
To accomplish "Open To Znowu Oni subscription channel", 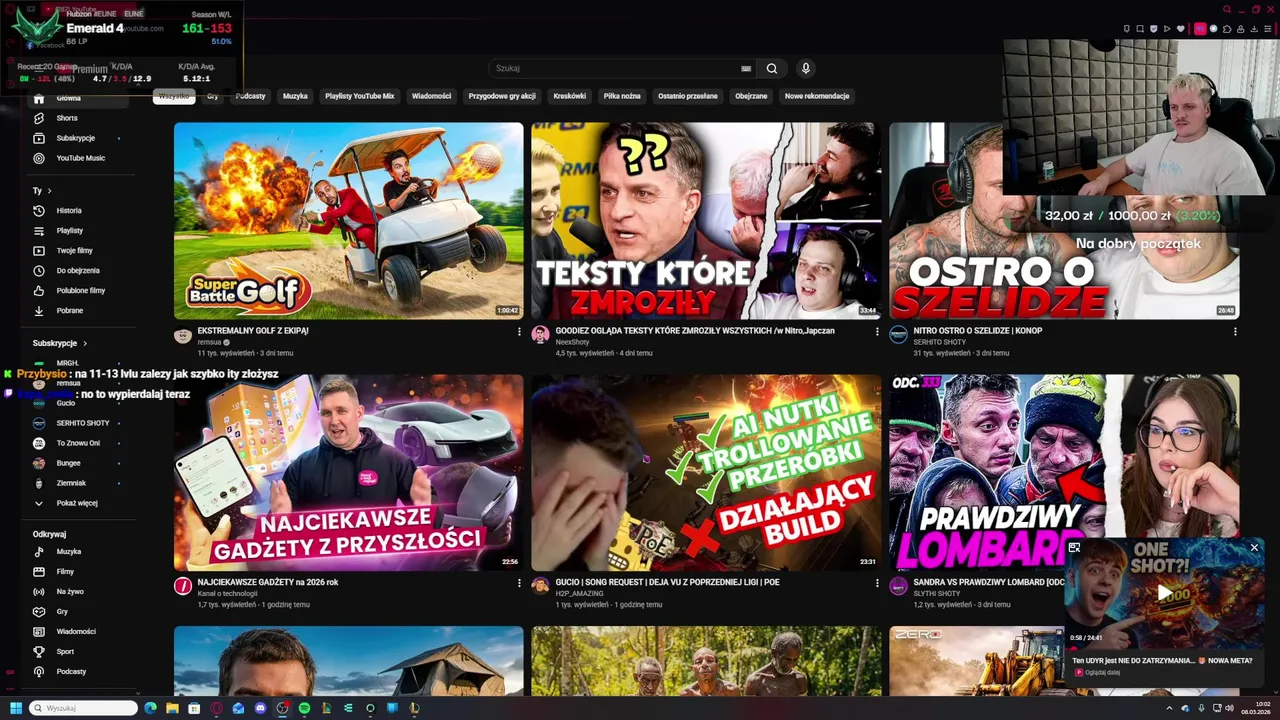I will (x=78, y=443).
